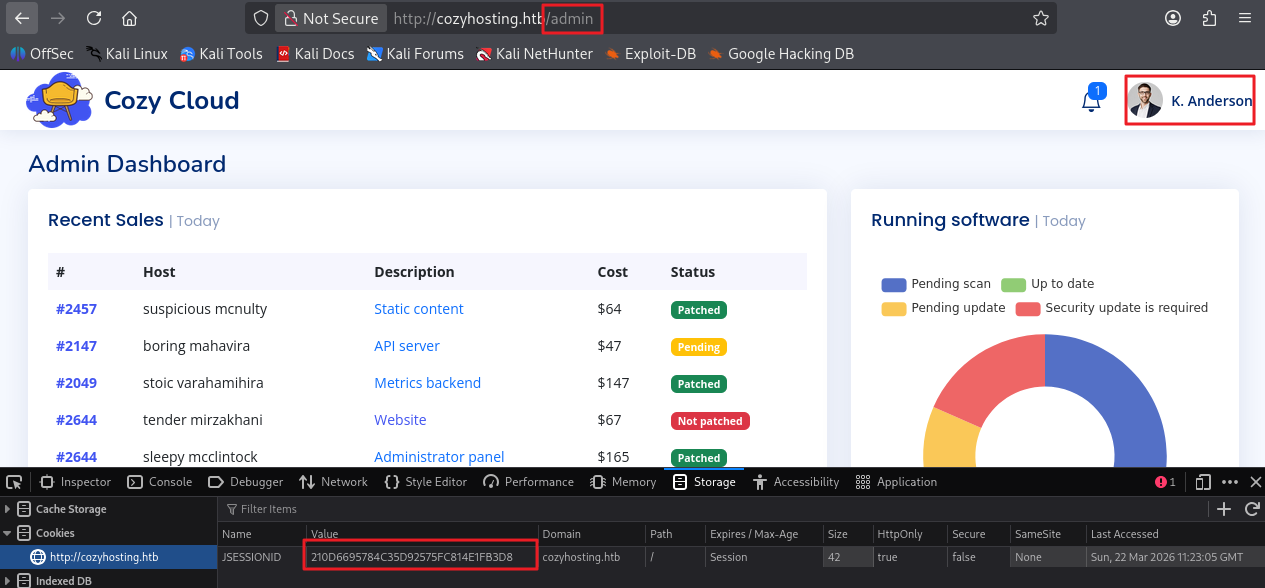This screenshot has width=1265, height=588.
Task: Toggle Responsive Design Mode icon in DevTools
Action: click(x=1203, y=482)
